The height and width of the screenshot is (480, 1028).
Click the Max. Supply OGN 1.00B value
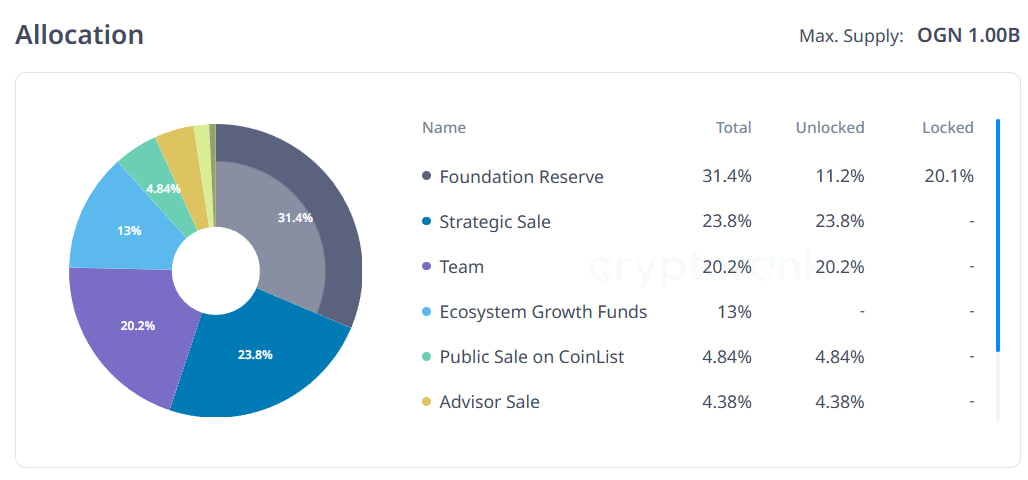tap(968, 36)
